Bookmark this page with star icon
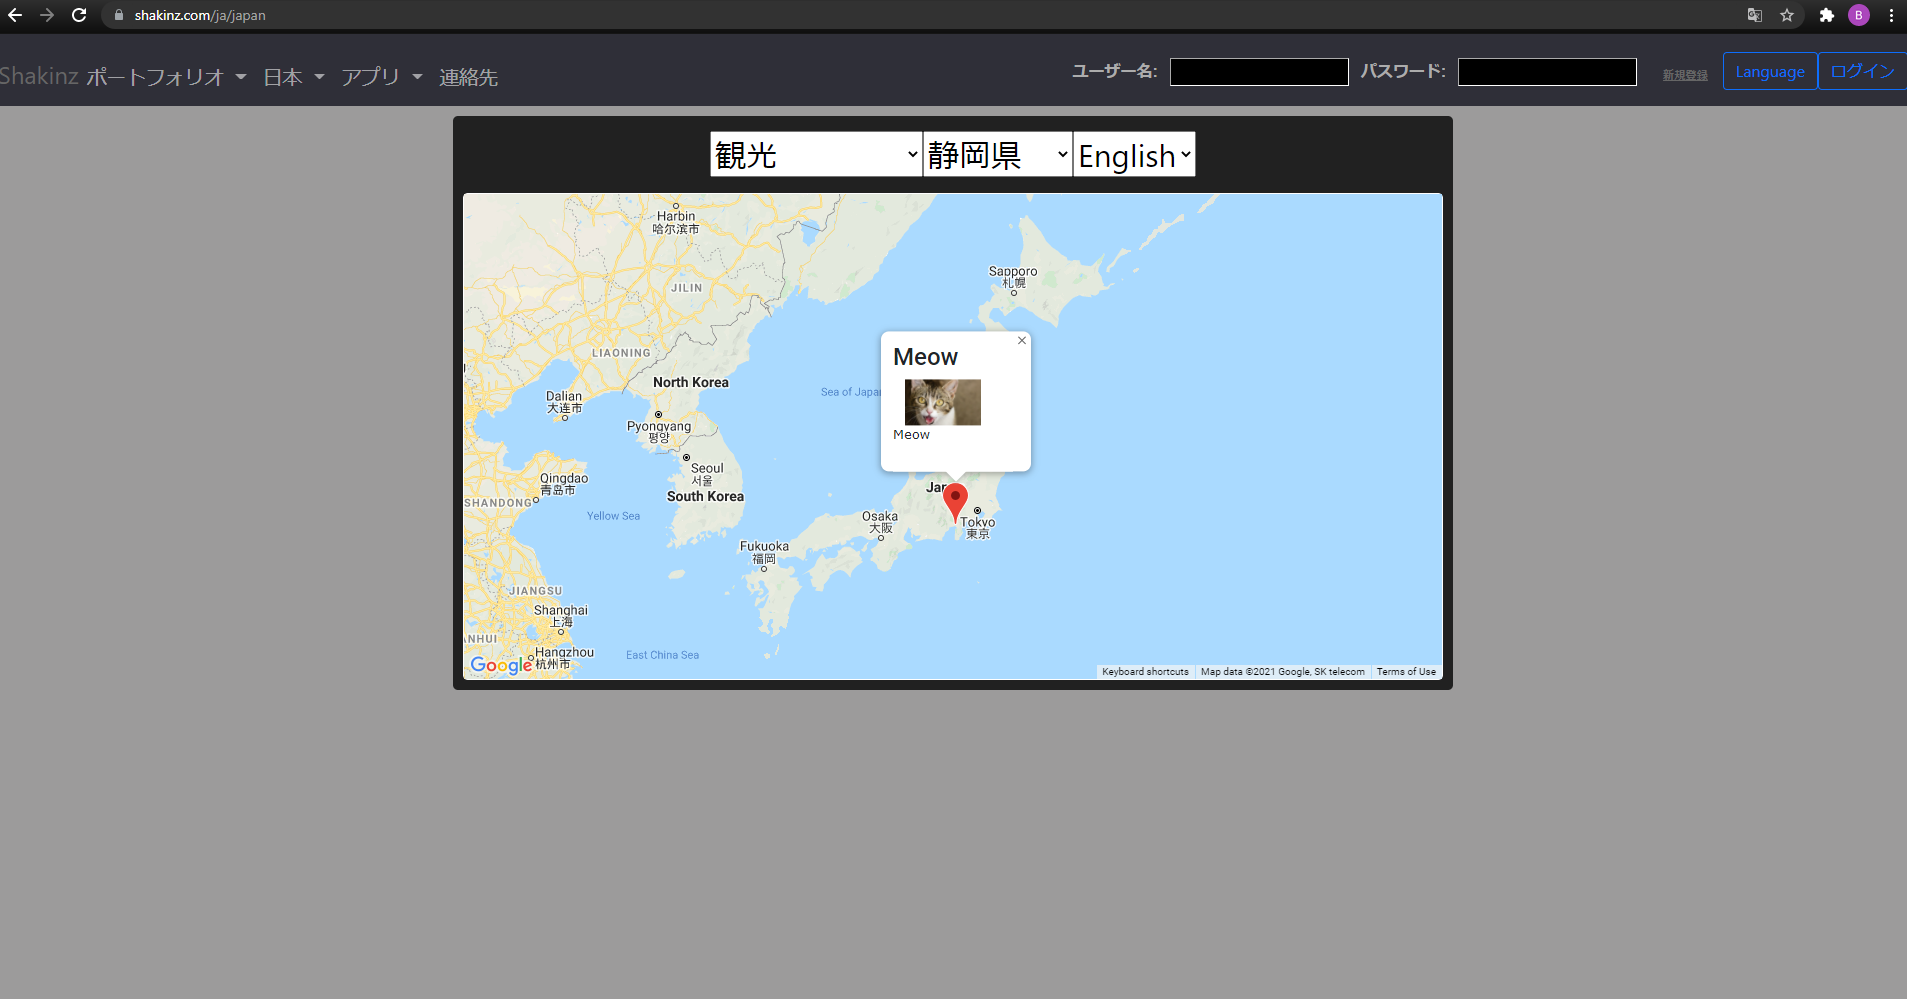The width and height of the screenshot is (1907, 999). click(1787, 15)
